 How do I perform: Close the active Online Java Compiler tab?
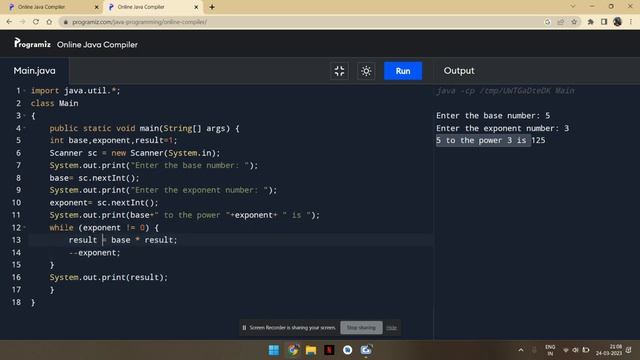[196, 7]
